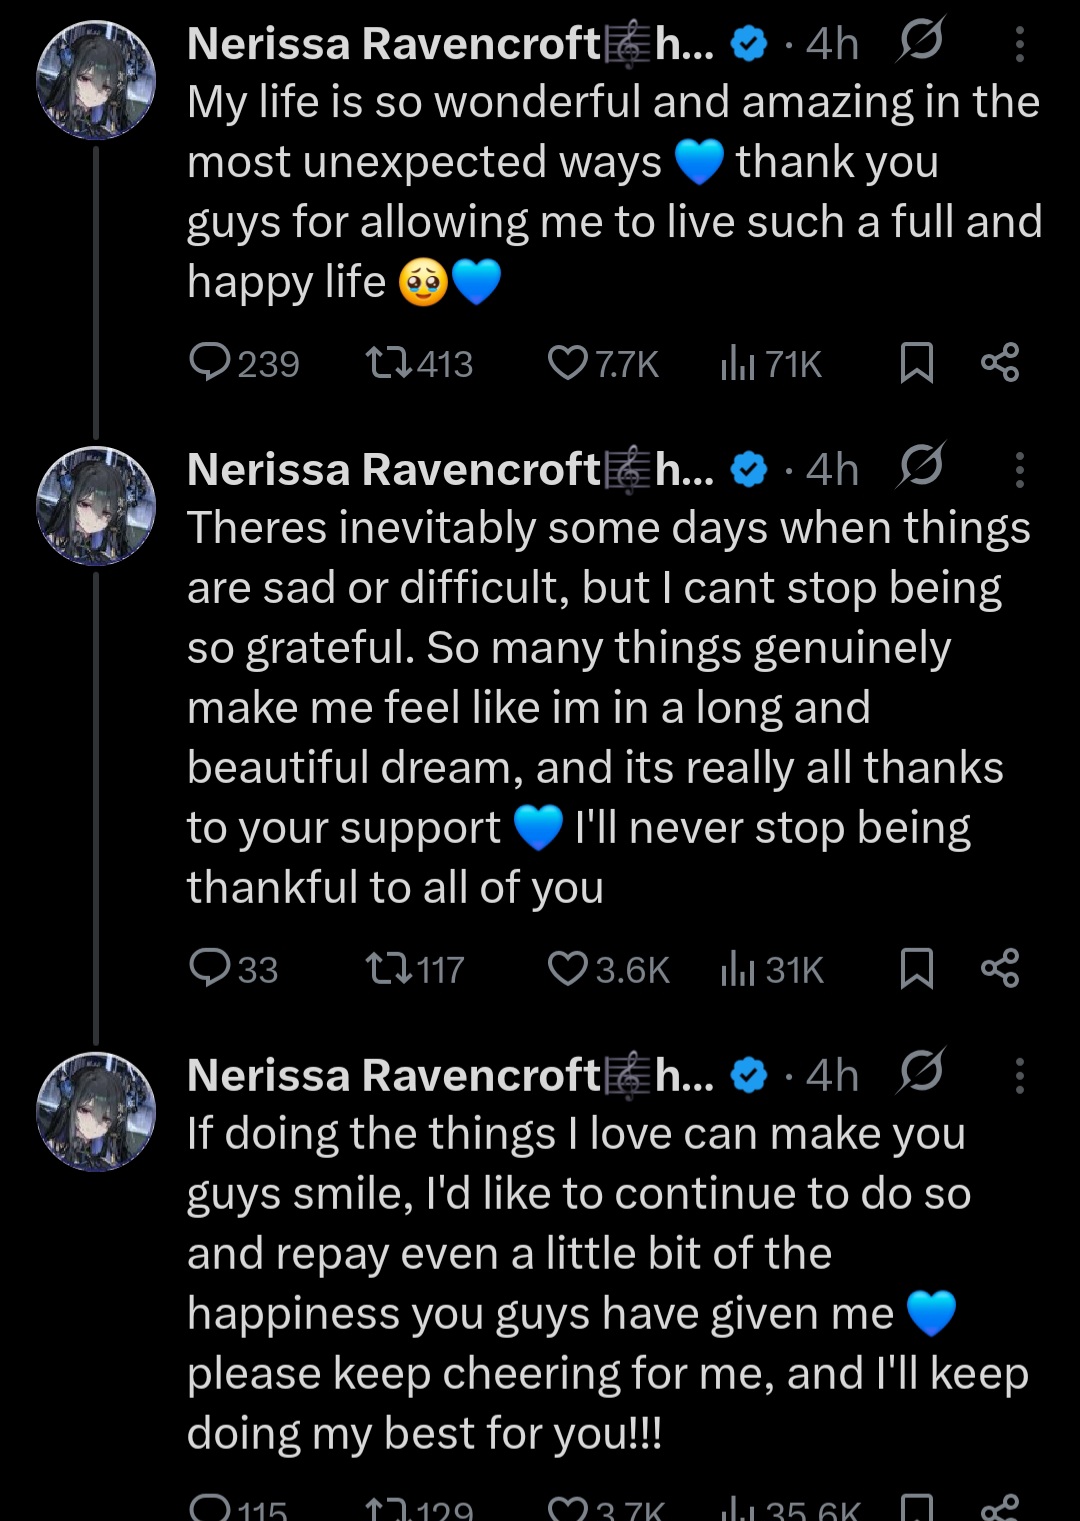Bookmark the 'My life is so wonderful' tweet
1080x1521 pixels.
(x=916, y=363)
